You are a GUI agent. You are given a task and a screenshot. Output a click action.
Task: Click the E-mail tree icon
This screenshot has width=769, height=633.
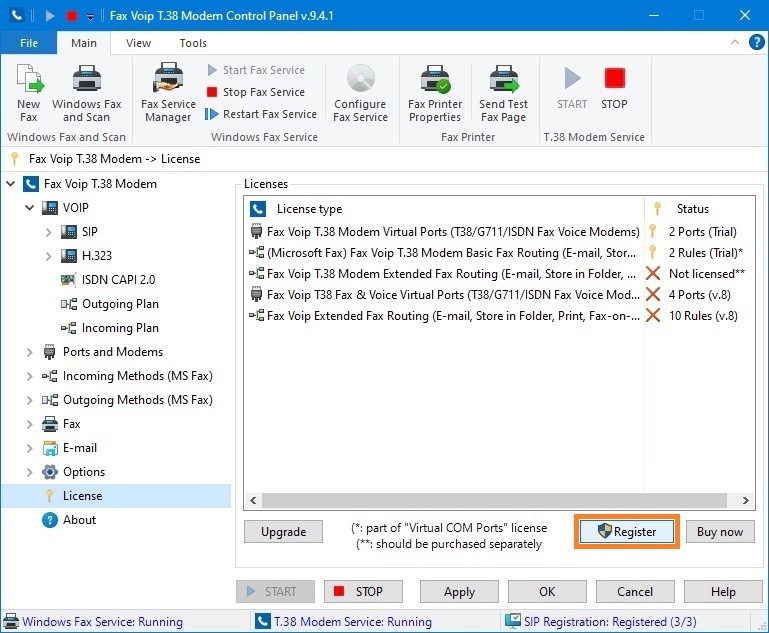50,448
